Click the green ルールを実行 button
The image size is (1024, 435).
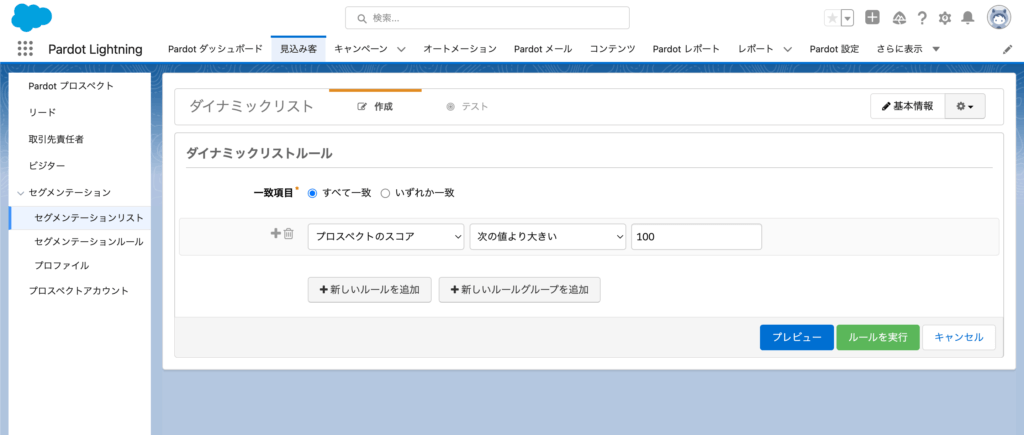(878, 338)
